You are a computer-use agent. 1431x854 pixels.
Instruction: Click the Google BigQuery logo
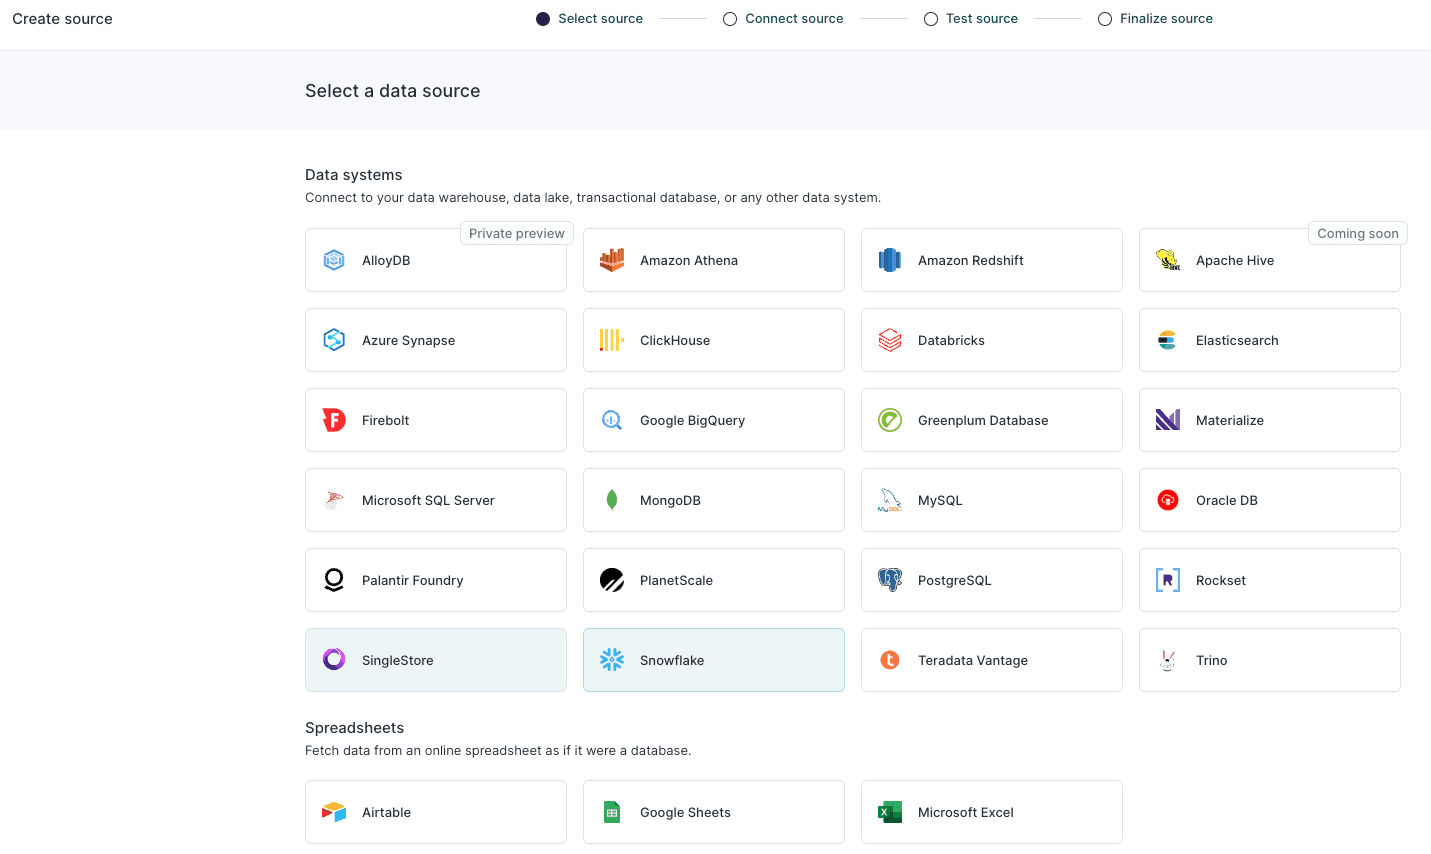pos(611,419)
